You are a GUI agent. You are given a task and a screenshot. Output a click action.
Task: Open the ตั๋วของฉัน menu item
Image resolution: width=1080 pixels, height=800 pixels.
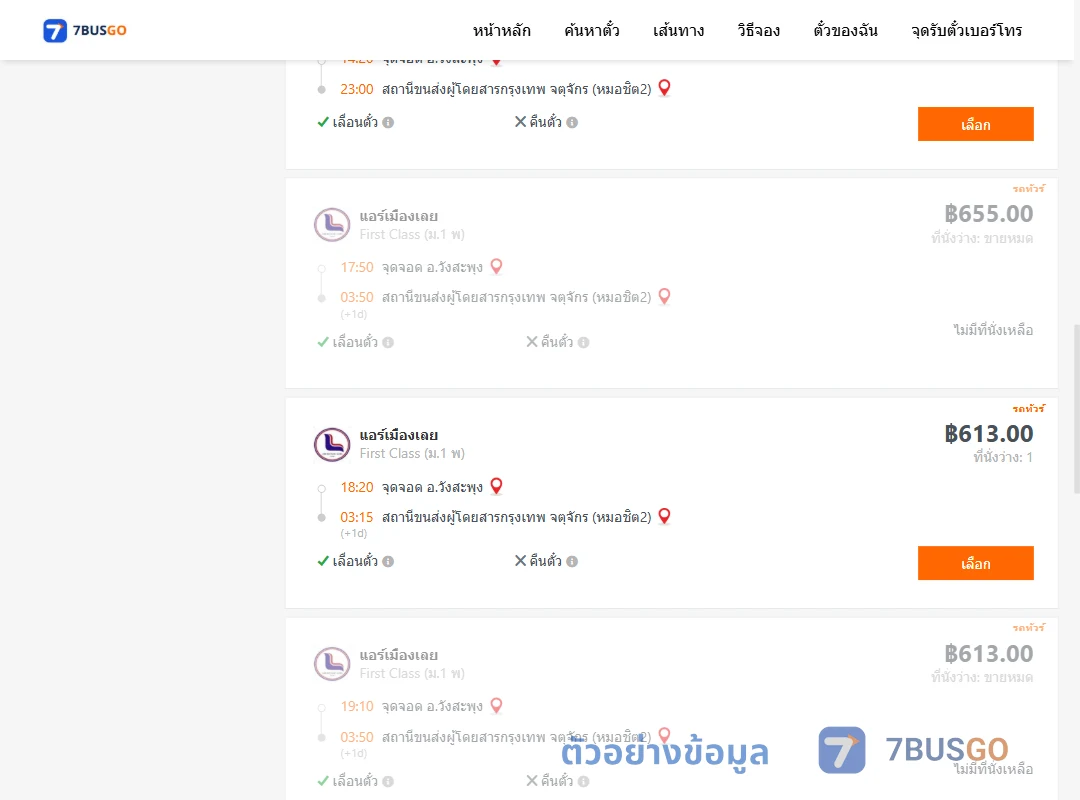tap(845, 30)
